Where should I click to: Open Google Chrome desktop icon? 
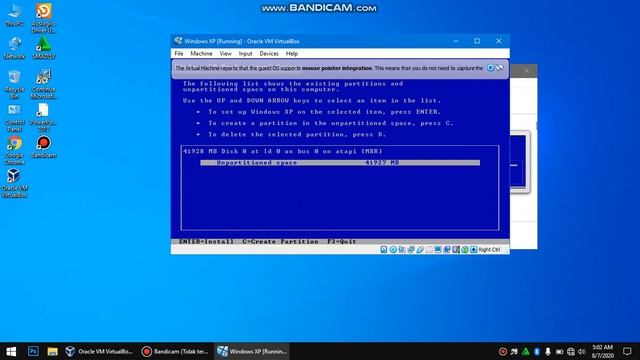(14, 150)
